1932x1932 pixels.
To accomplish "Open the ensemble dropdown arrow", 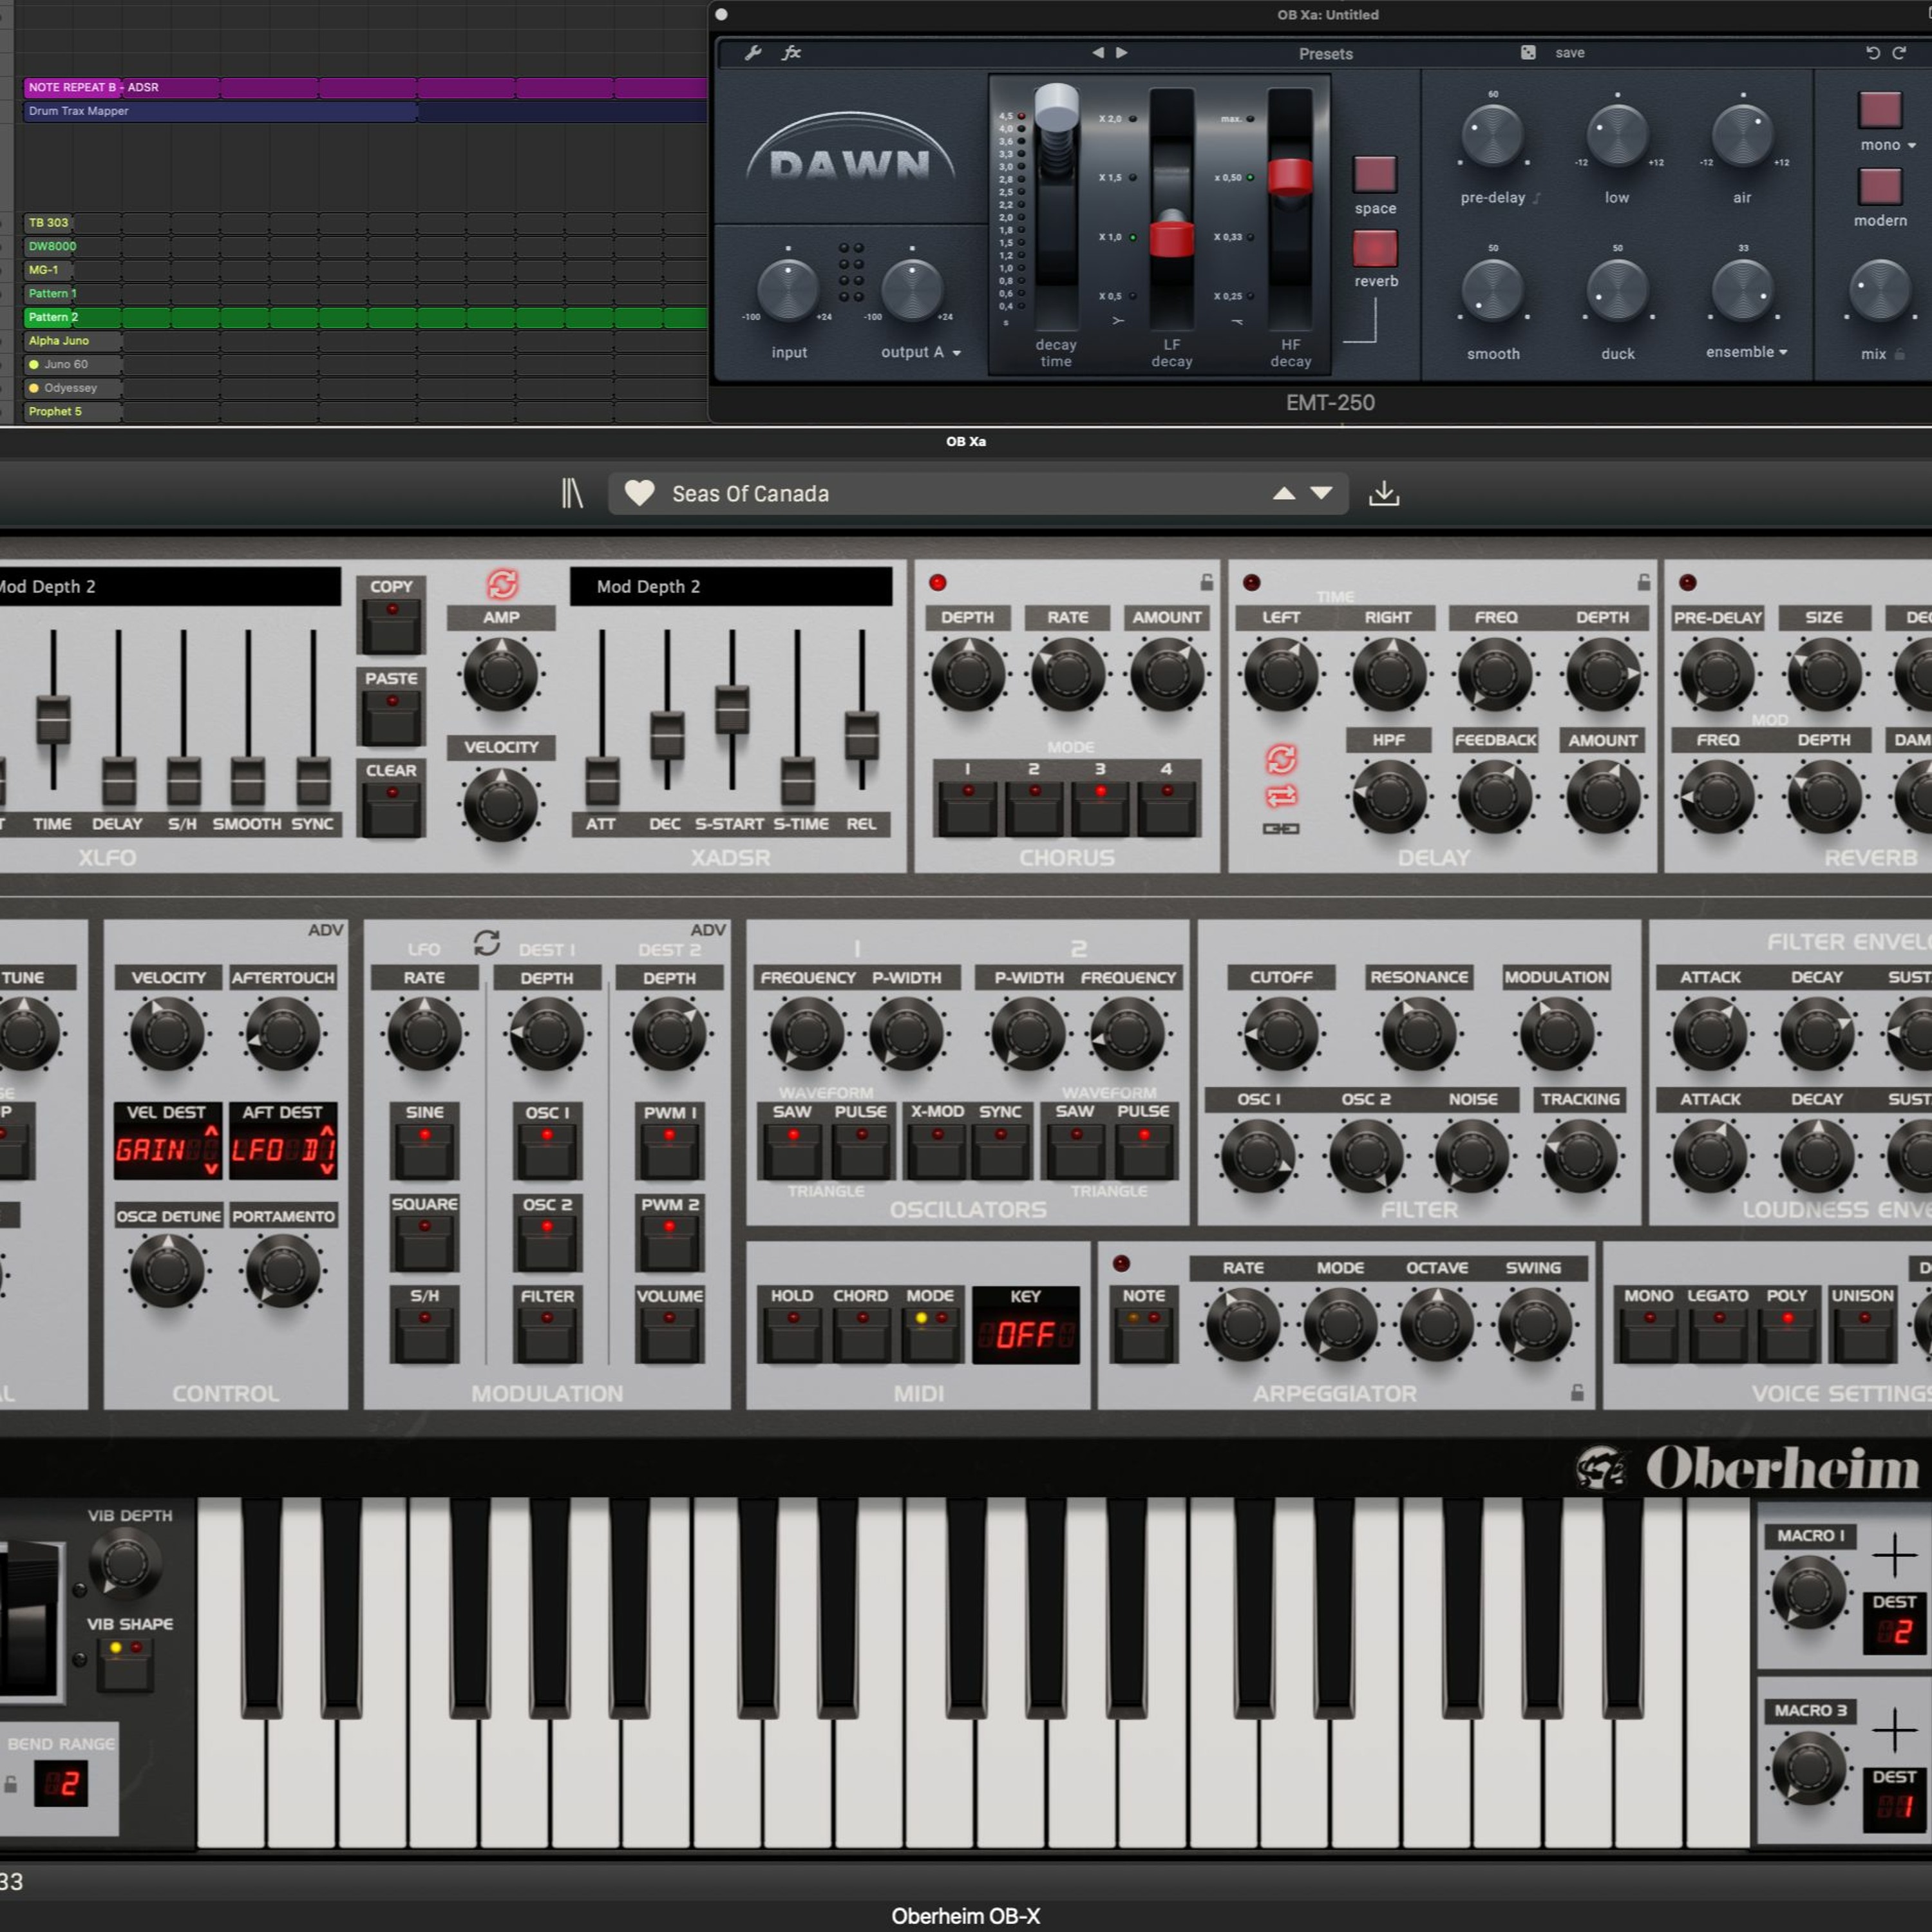I will point(1783,352).
